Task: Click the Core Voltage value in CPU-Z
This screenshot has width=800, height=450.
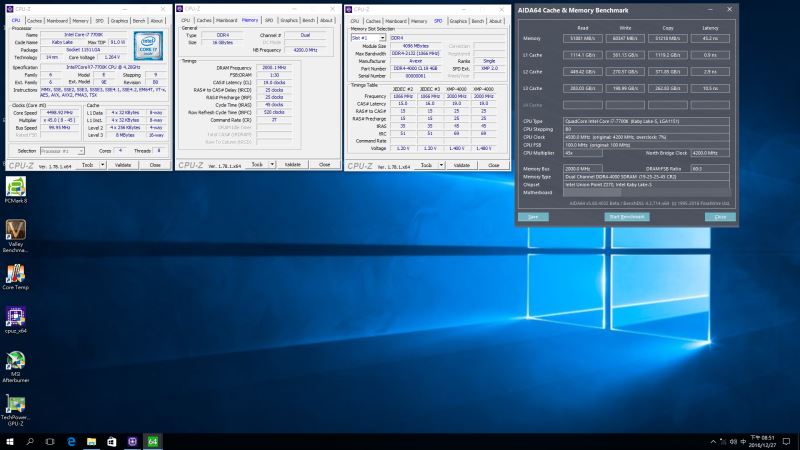Action: pyautogui.click(x=112, y=57)
